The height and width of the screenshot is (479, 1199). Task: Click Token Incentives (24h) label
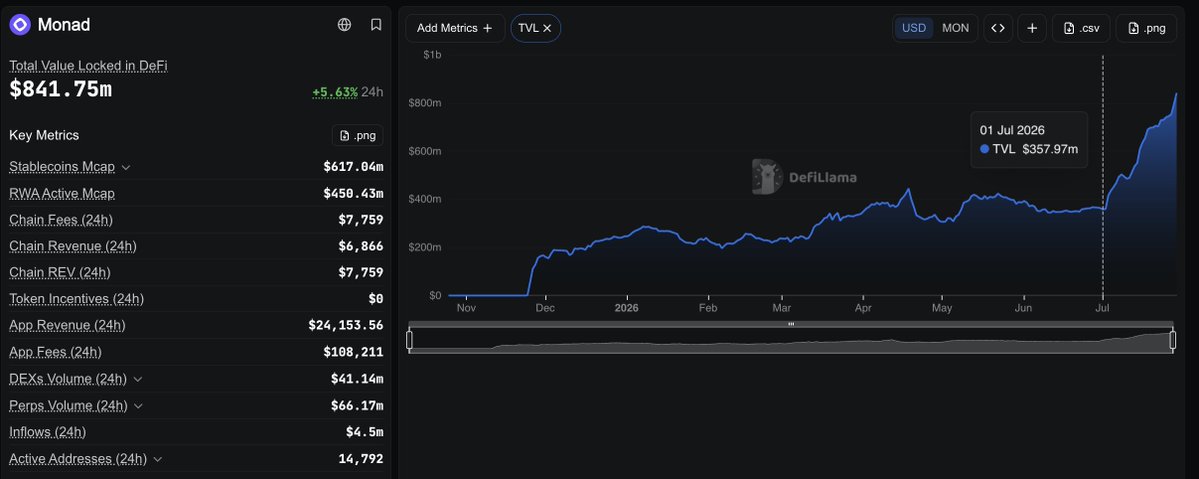(76, 299)
